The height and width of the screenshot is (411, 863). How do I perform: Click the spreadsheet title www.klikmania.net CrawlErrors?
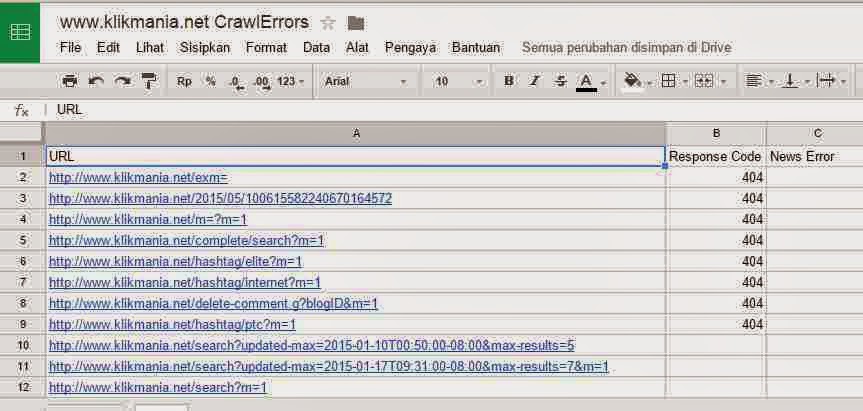[185, 23]
